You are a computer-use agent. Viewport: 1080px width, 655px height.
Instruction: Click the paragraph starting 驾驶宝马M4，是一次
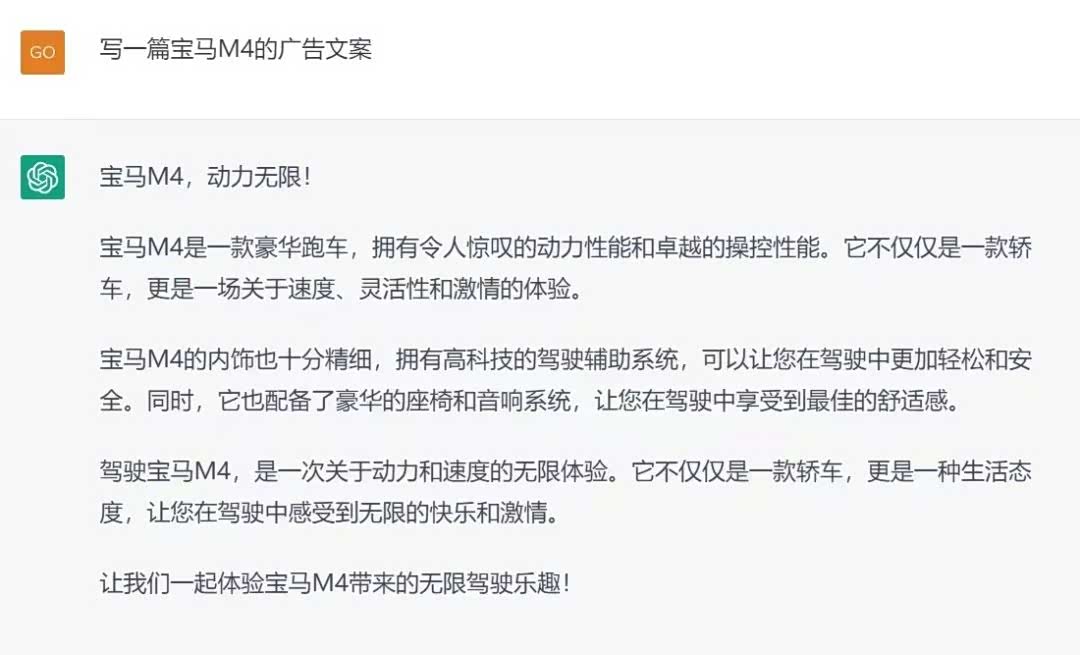[565, 492]
